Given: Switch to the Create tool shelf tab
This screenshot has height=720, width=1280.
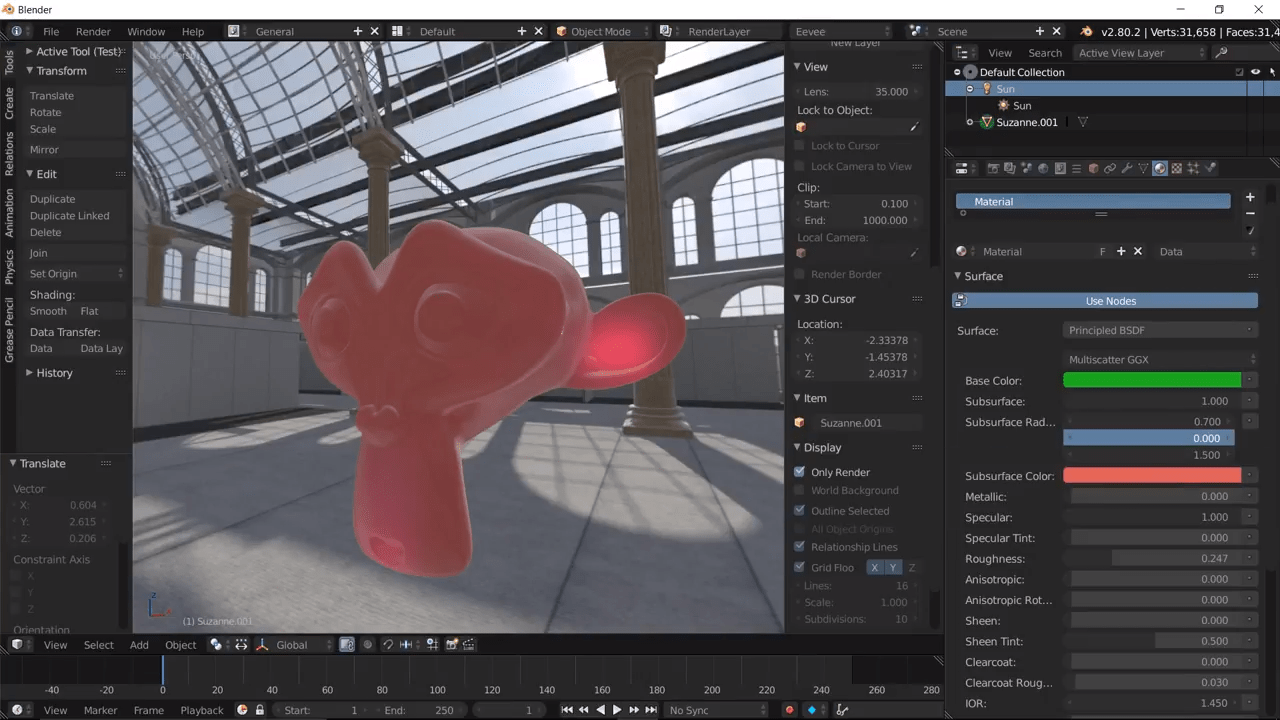Looking at the screenshot, I should click(9, 102).
